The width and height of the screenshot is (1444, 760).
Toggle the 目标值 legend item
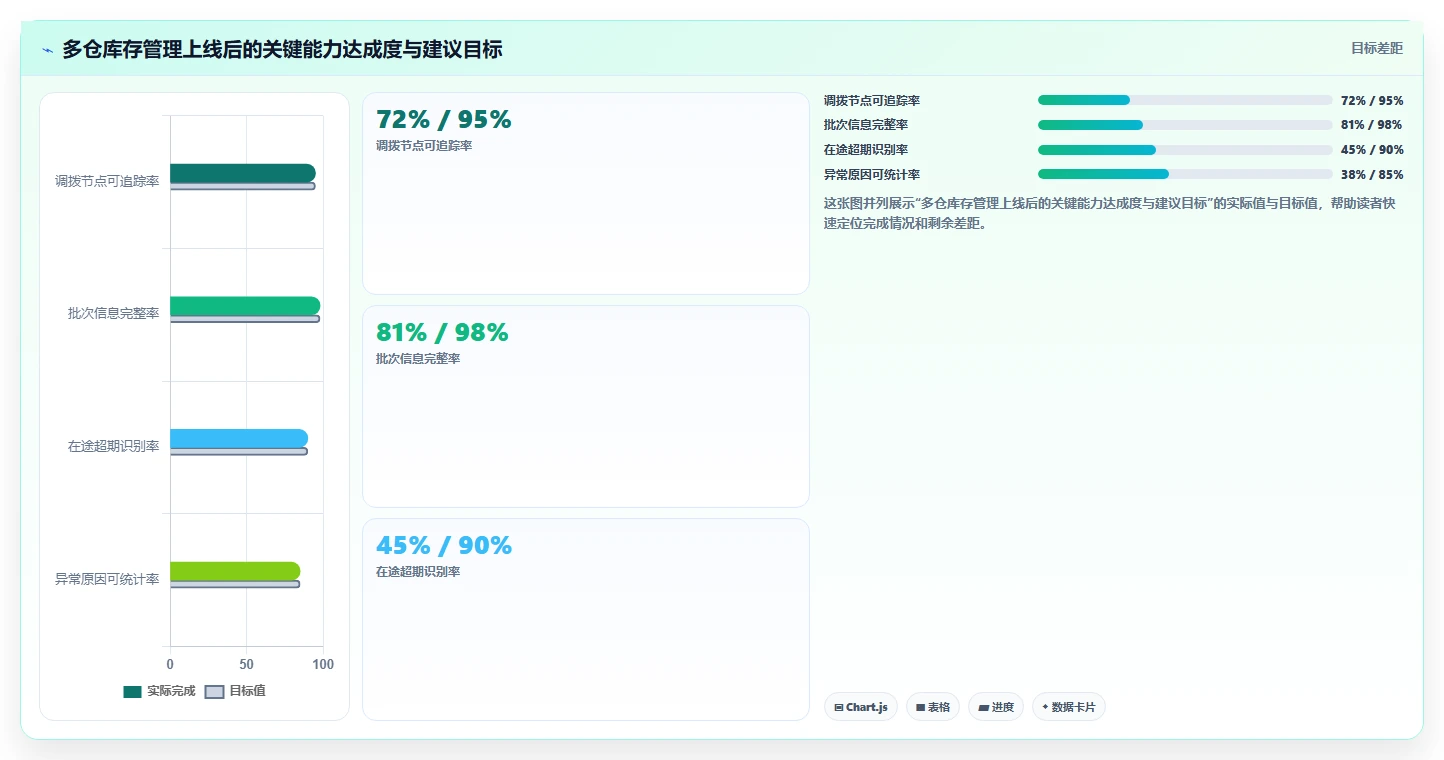[235, 691]
